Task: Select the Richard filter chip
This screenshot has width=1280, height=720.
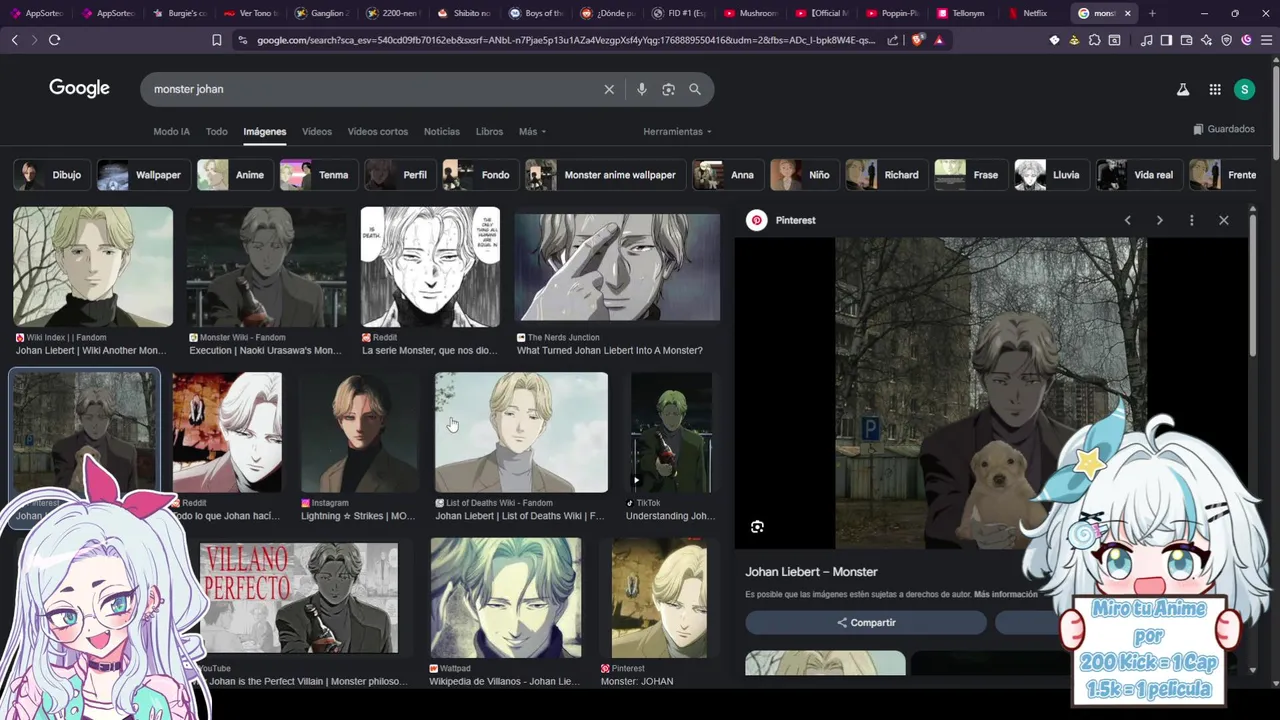Action: (x=887, y=175)
